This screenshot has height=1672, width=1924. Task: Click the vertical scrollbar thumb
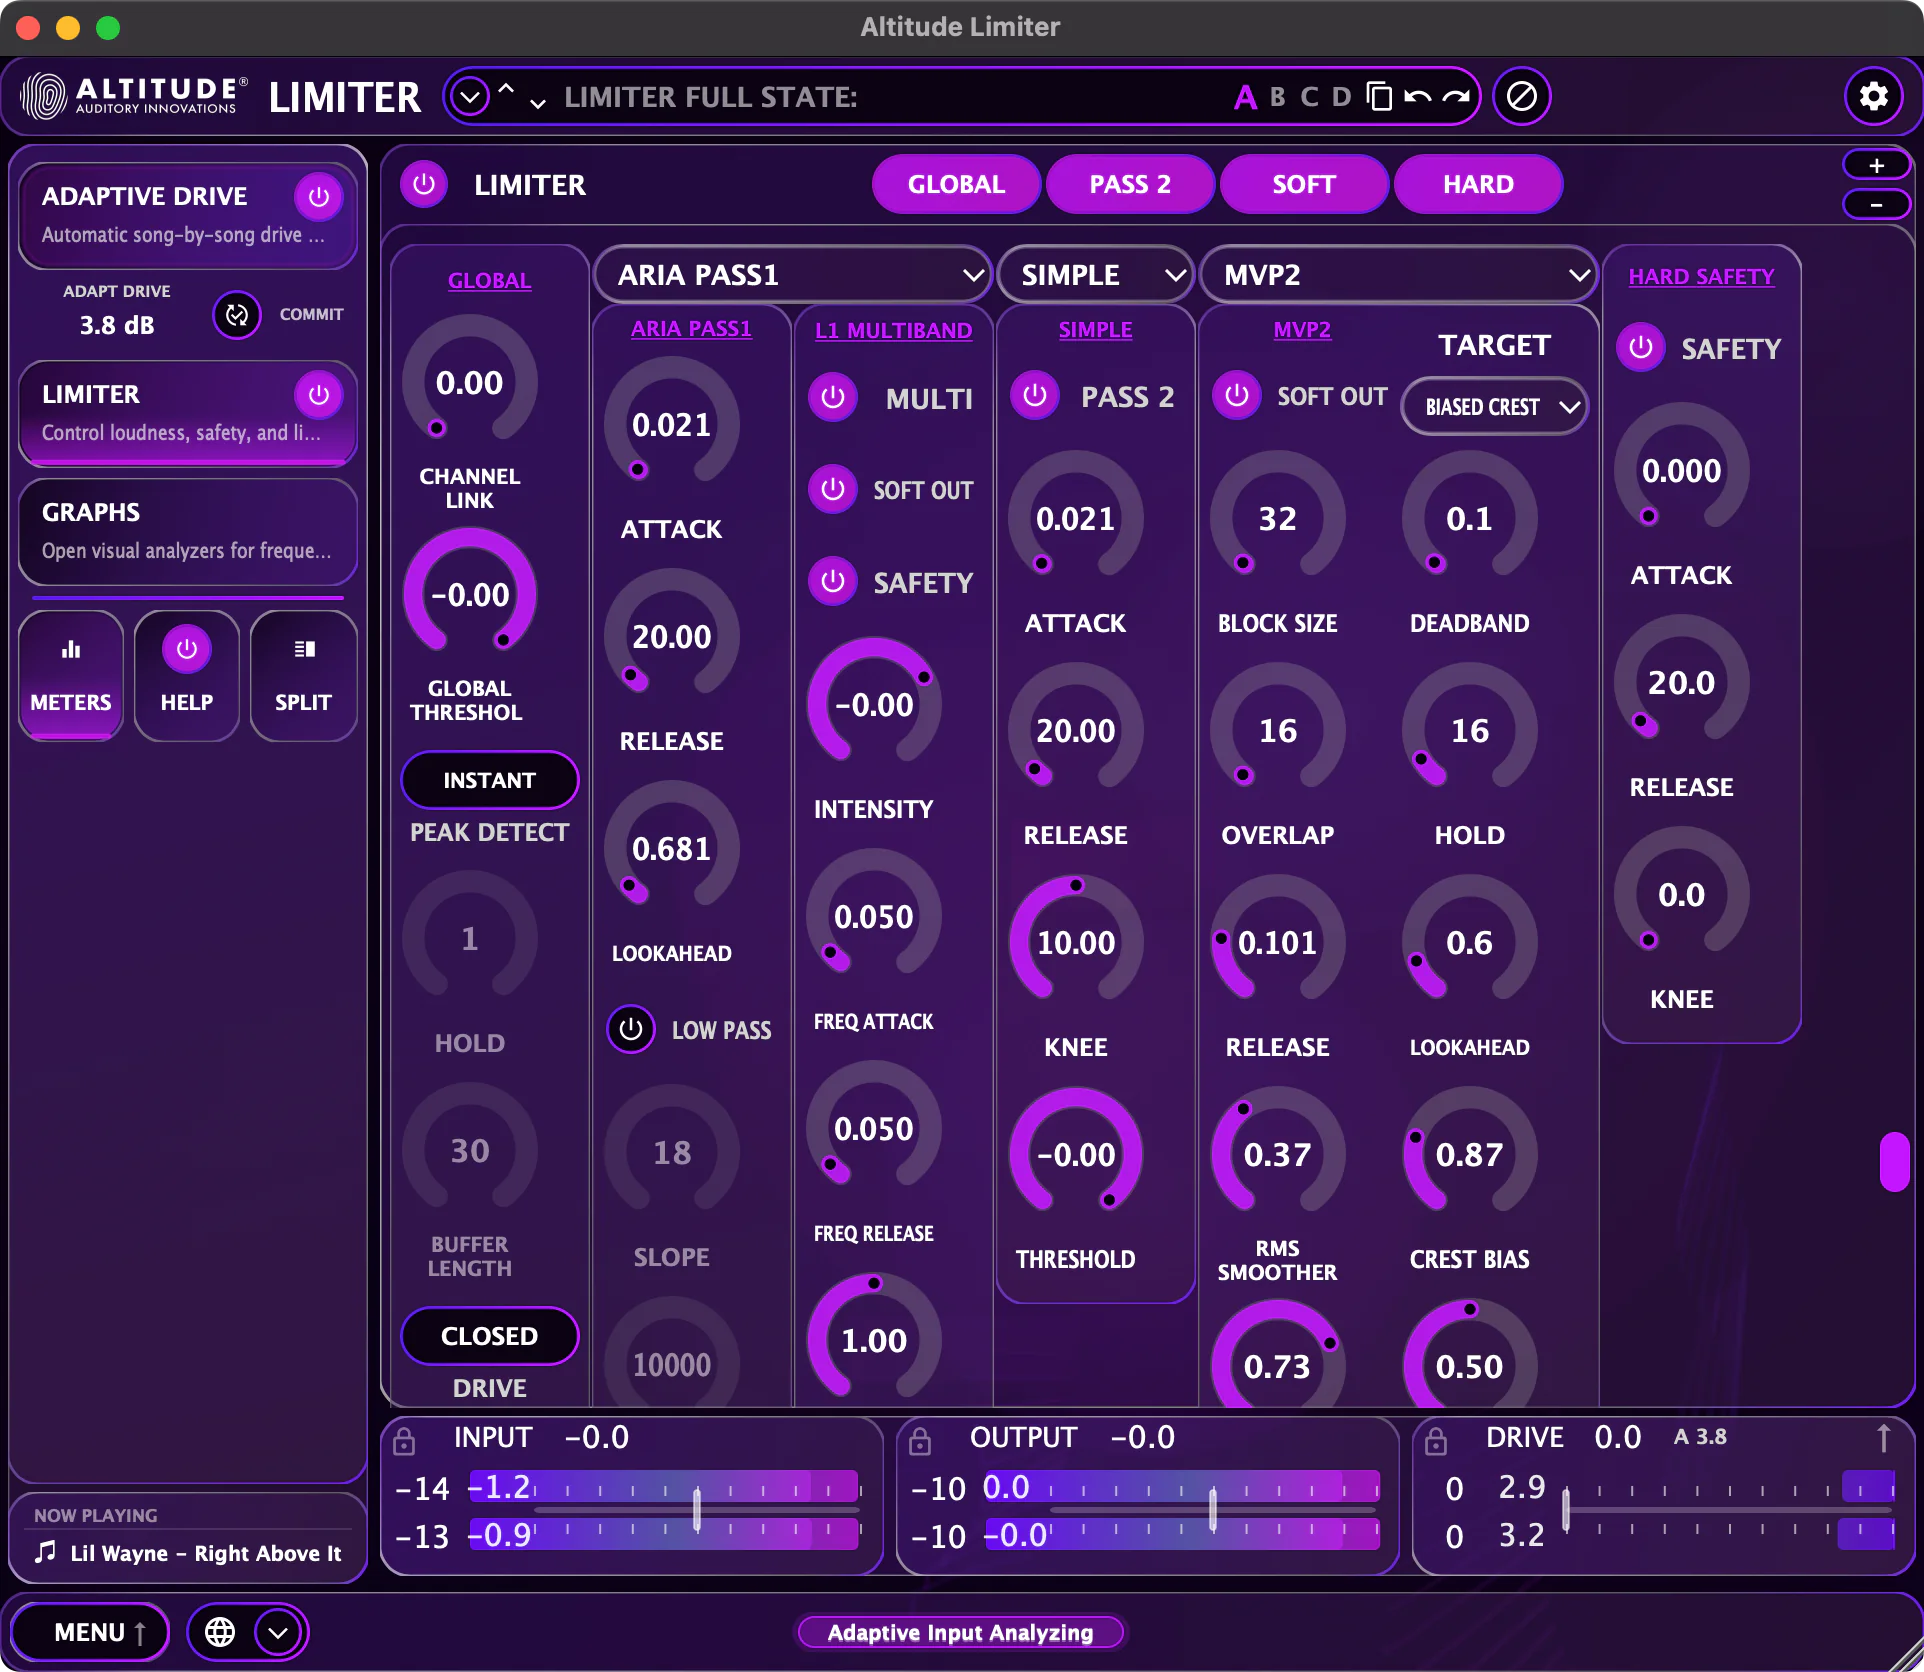1894,1162
